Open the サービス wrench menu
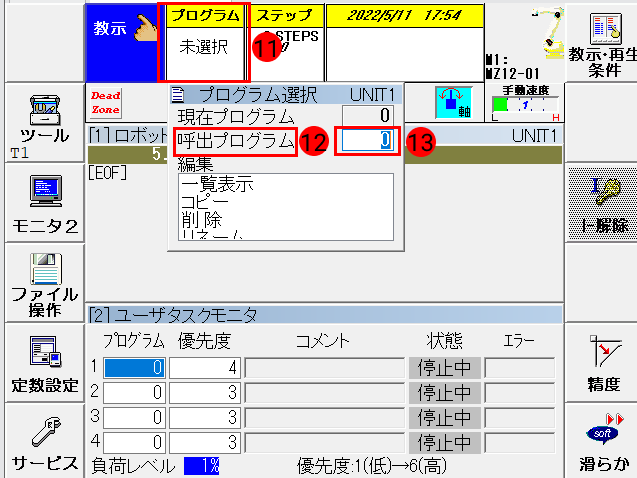The image size is (637, 478). (44, 442)
